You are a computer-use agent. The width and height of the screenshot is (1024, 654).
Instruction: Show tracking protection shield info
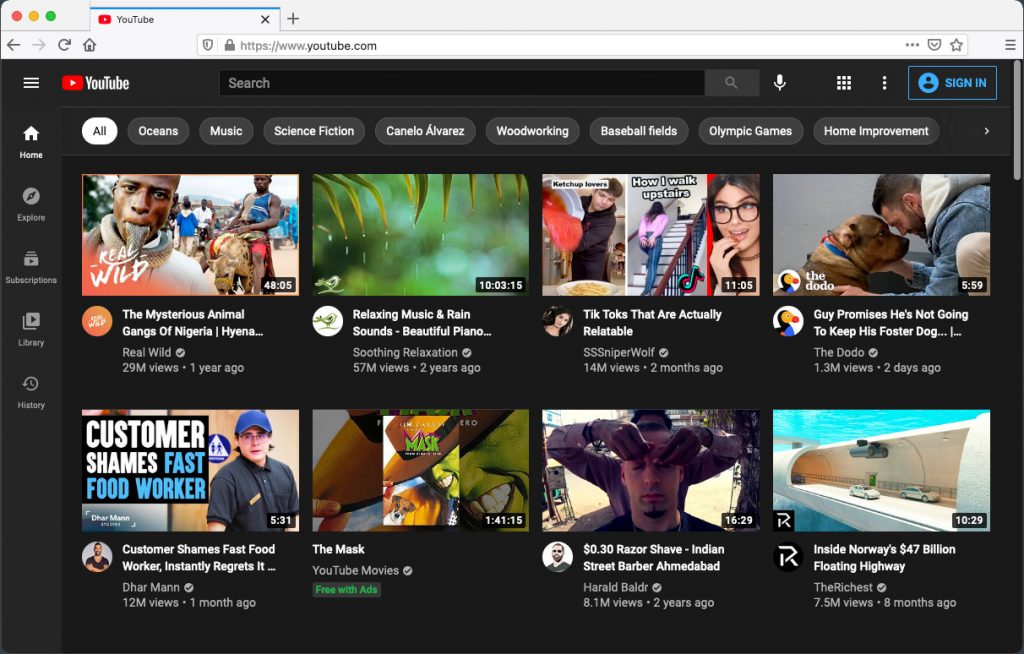click(x=208, y=45)
